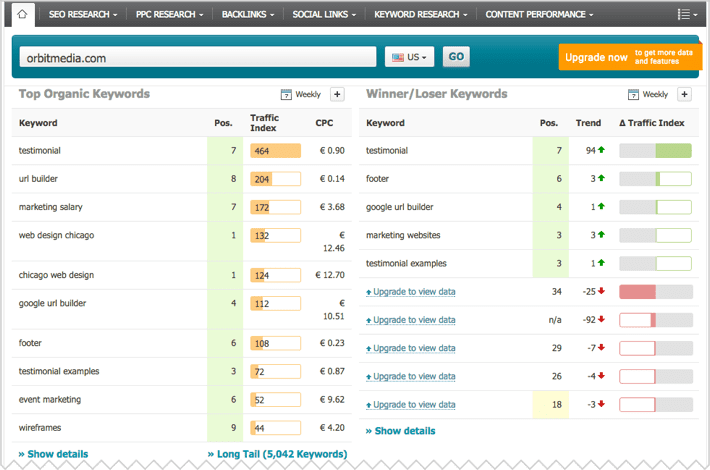Click the € 9.62 CPC value
This screenshot has height=470, width=710.
coord(332,399)
